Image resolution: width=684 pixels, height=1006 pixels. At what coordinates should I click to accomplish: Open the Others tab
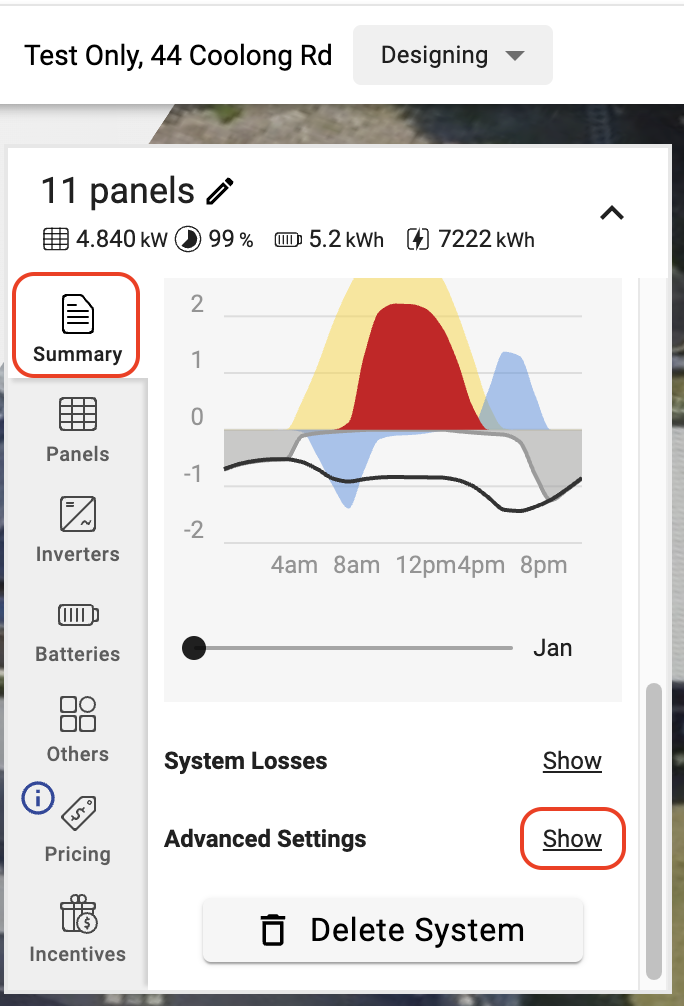pyautogui.click(x=78, y=730)
